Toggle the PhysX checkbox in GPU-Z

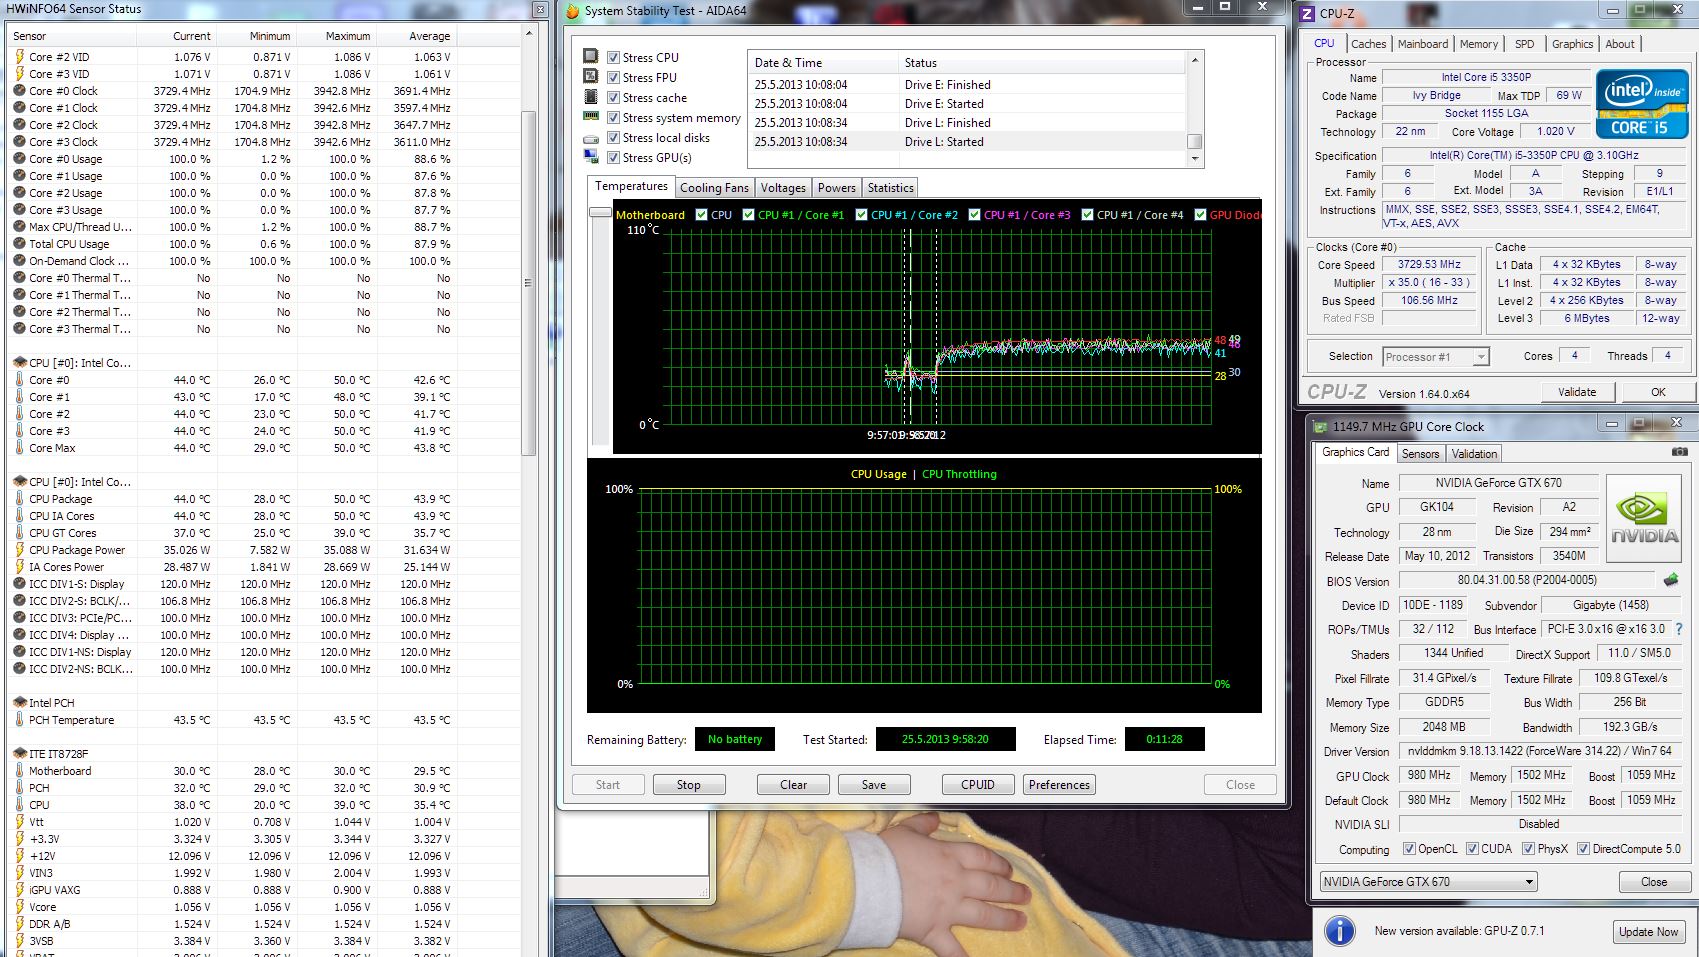point(1528,849)
